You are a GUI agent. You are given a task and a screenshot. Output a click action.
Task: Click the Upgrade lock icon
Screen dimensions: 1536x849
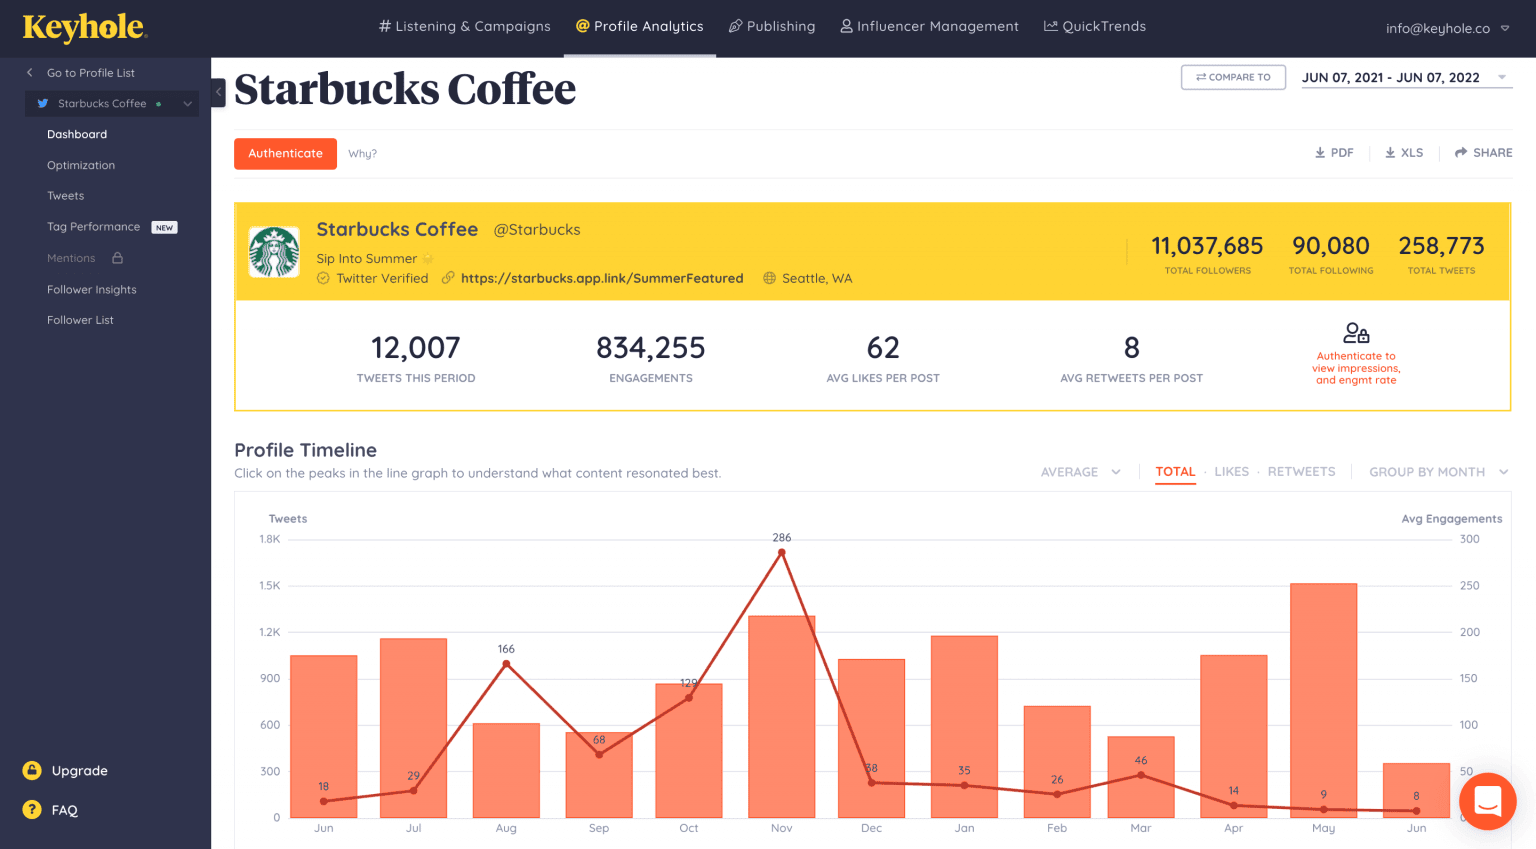[x=30, y=770]
